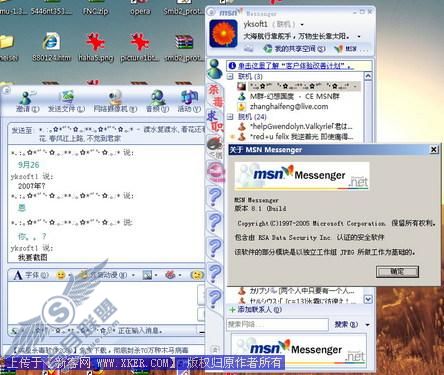Click the MSN Messenger banner at bottom

tap(299, 350)
